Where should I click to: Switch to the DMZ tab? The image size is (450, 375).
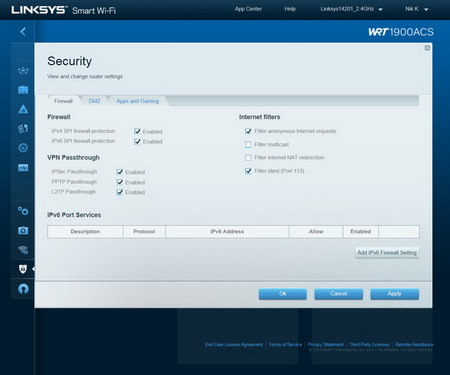pyautogui.click(x=94, y=101)
